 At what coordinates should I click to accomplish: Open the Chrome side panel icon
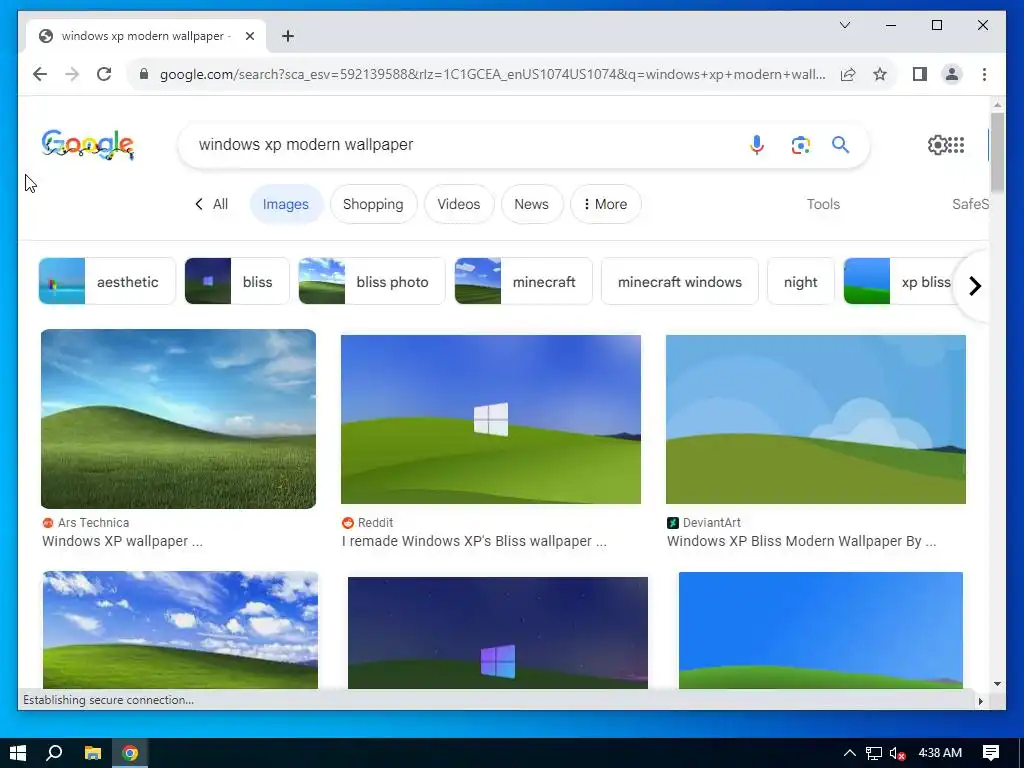[x=920, y=74]
